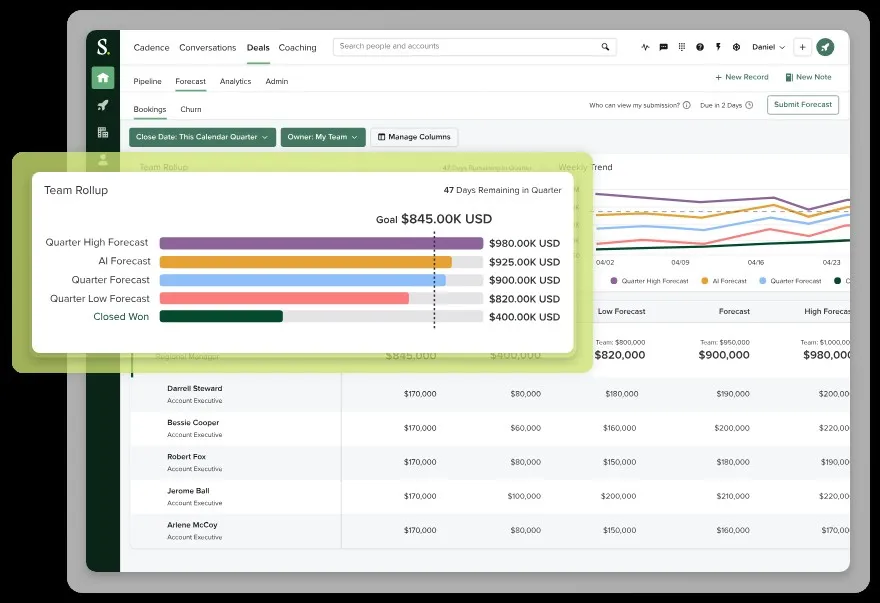
Task: Open the Owner: My Team filter
Action: coord(323,137)
